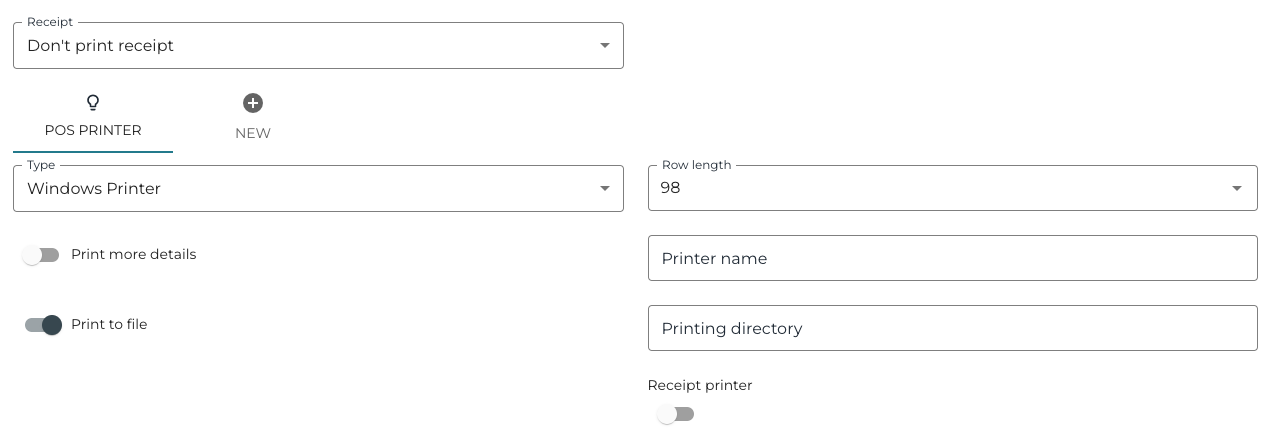Expand the Row length selector showing 98

[940, 189]
